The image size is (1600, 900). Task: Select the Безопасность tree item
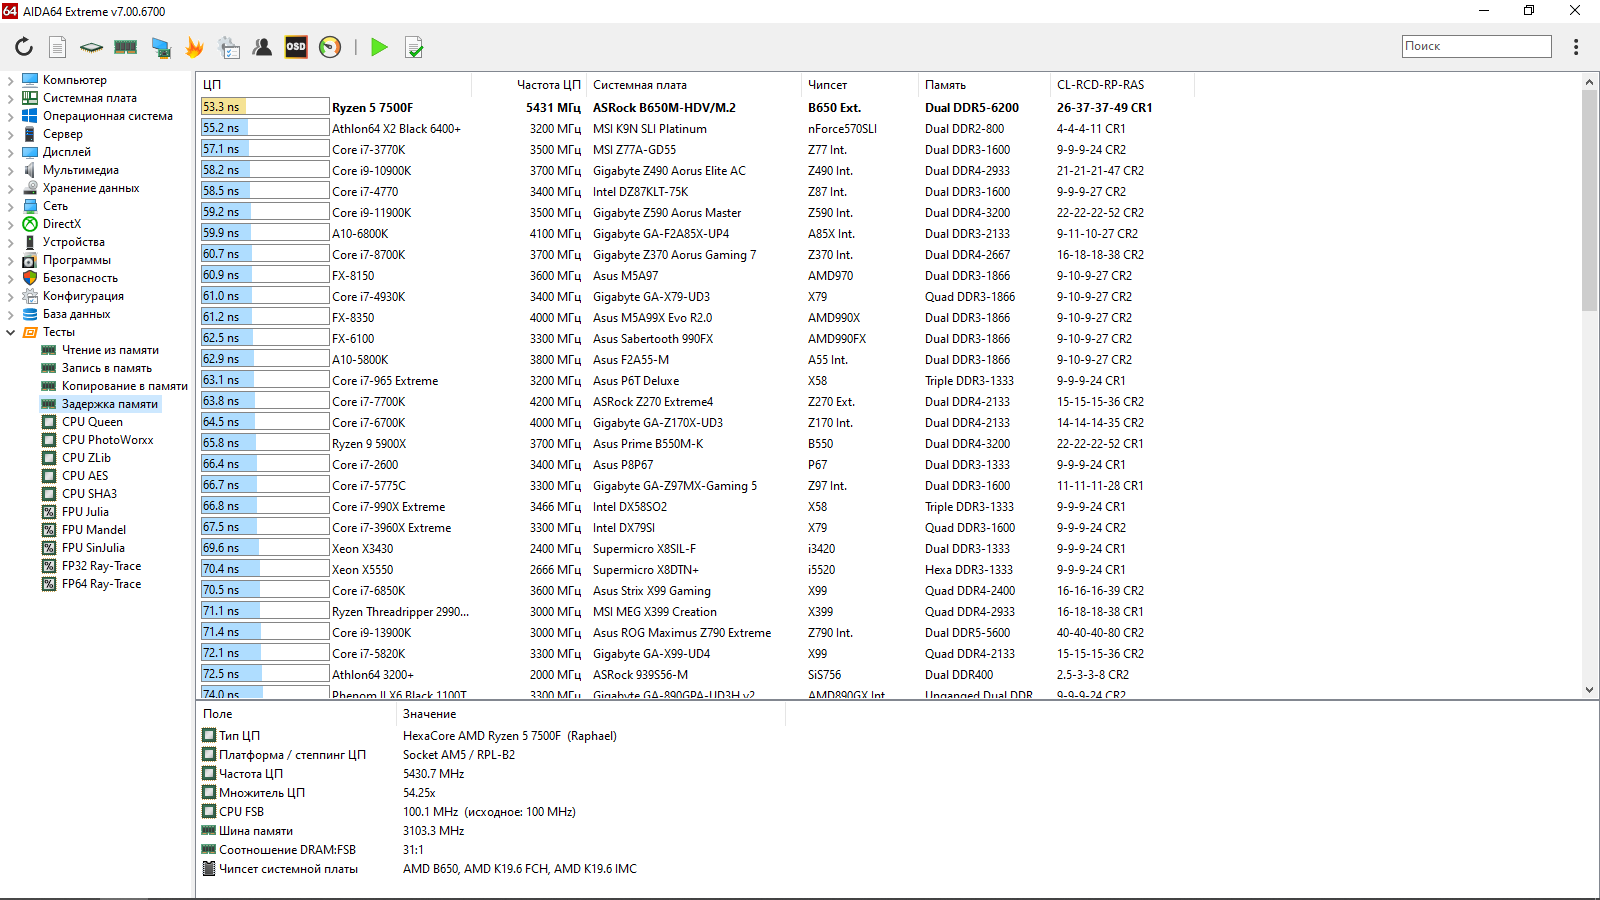[80, 278]
